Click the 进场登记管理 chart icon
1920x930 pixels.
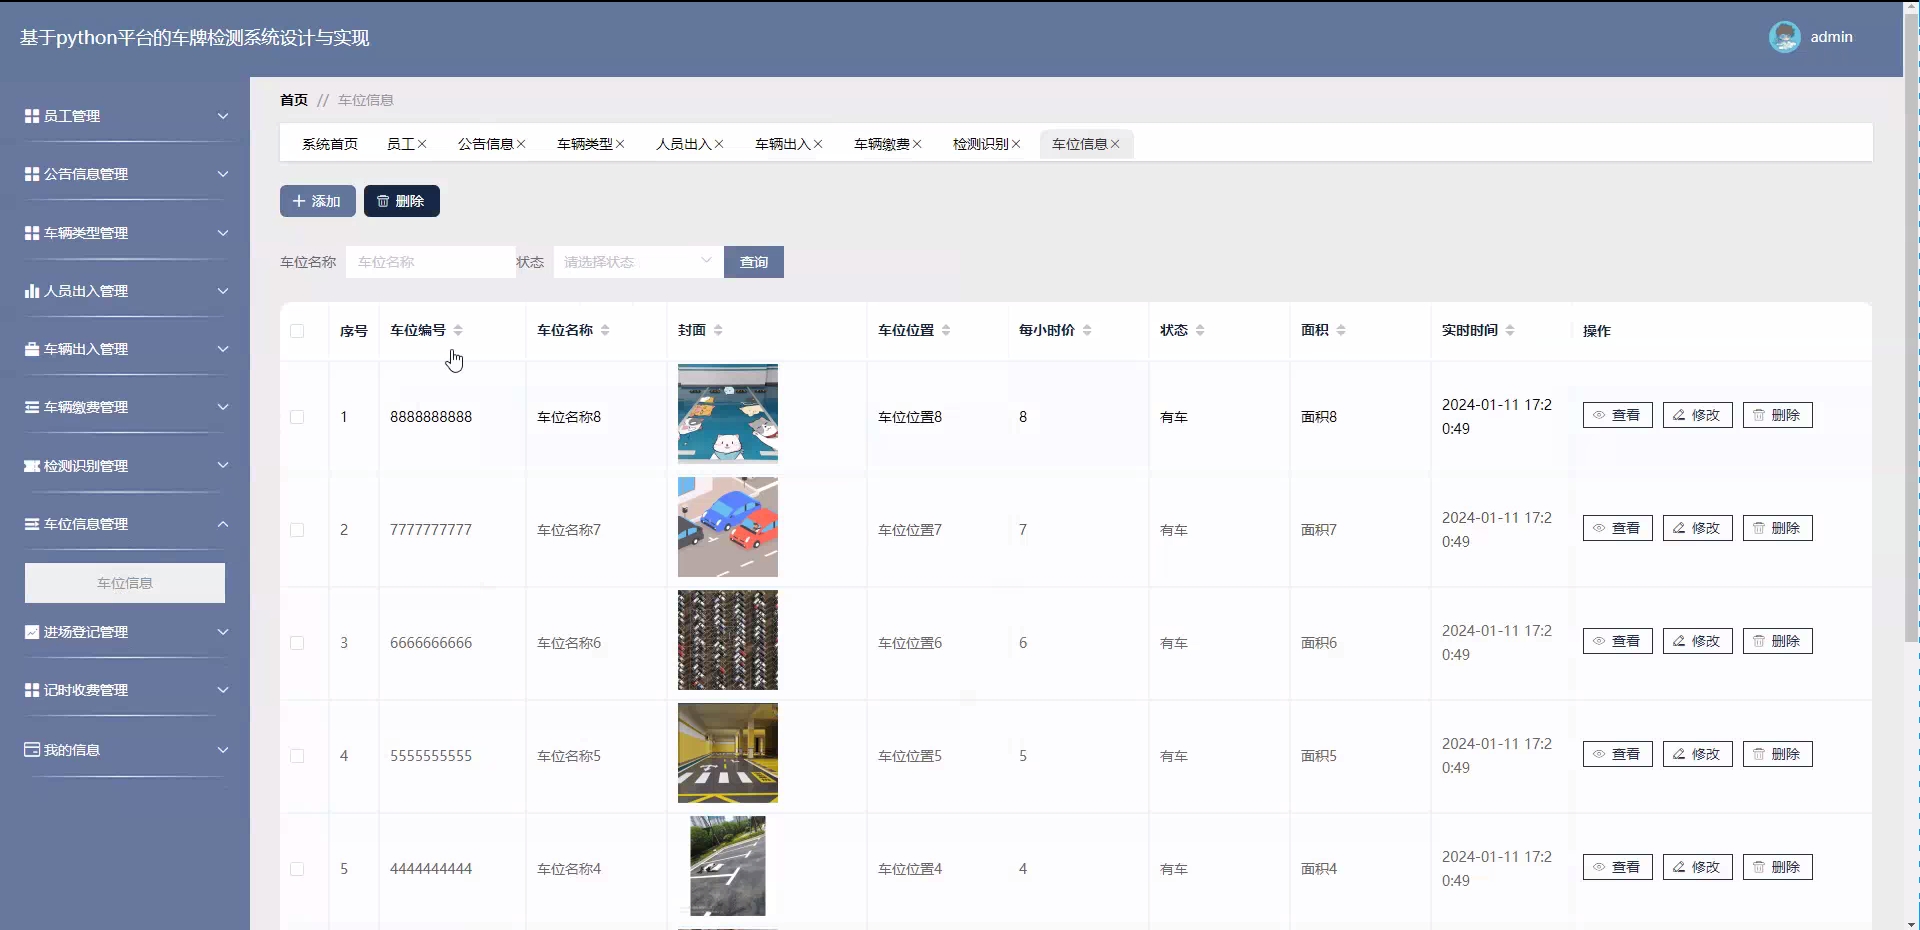pyautogui.click(x=32, y=632)
